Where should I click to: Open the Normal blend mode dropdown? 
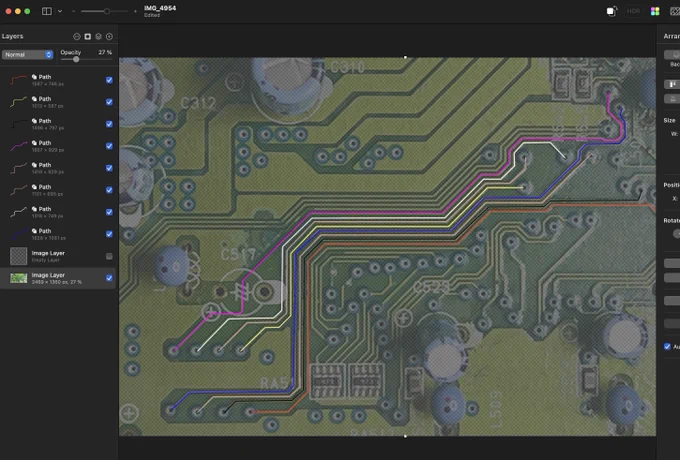click(x=27, y=55)
